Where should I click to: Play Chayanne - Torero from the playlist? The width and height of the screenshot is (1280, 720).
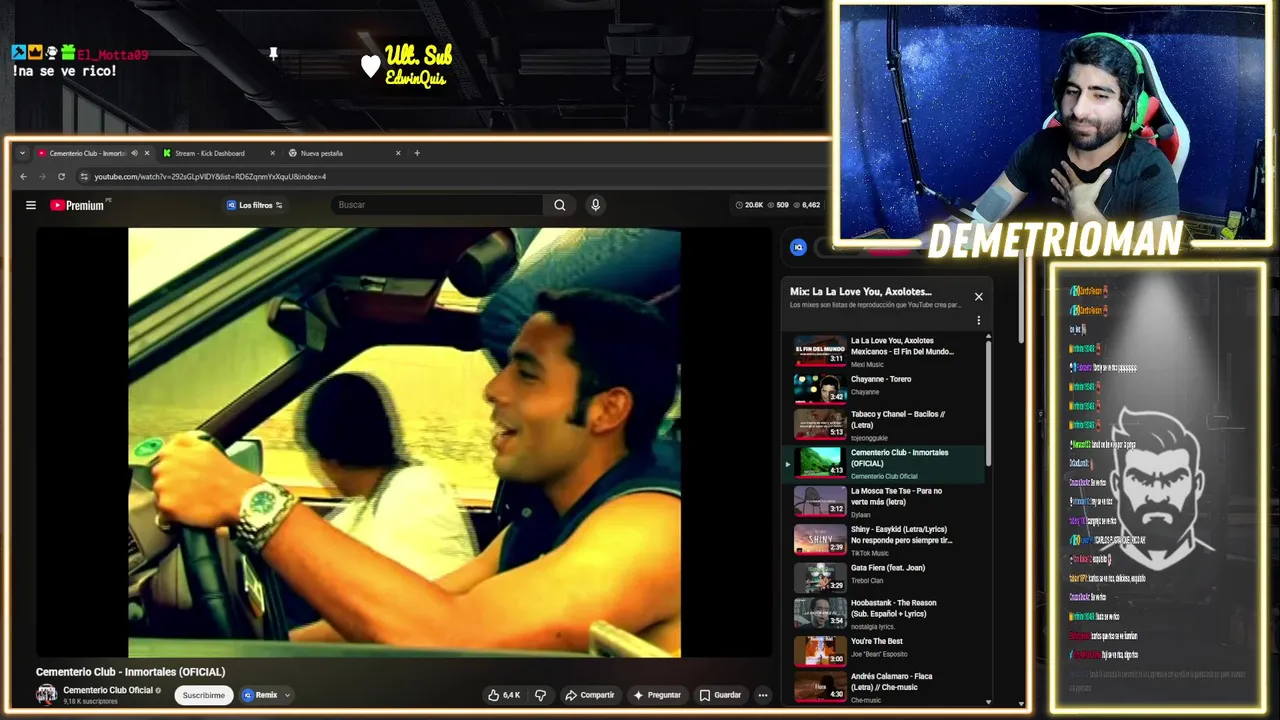click(x=888, y=386)
